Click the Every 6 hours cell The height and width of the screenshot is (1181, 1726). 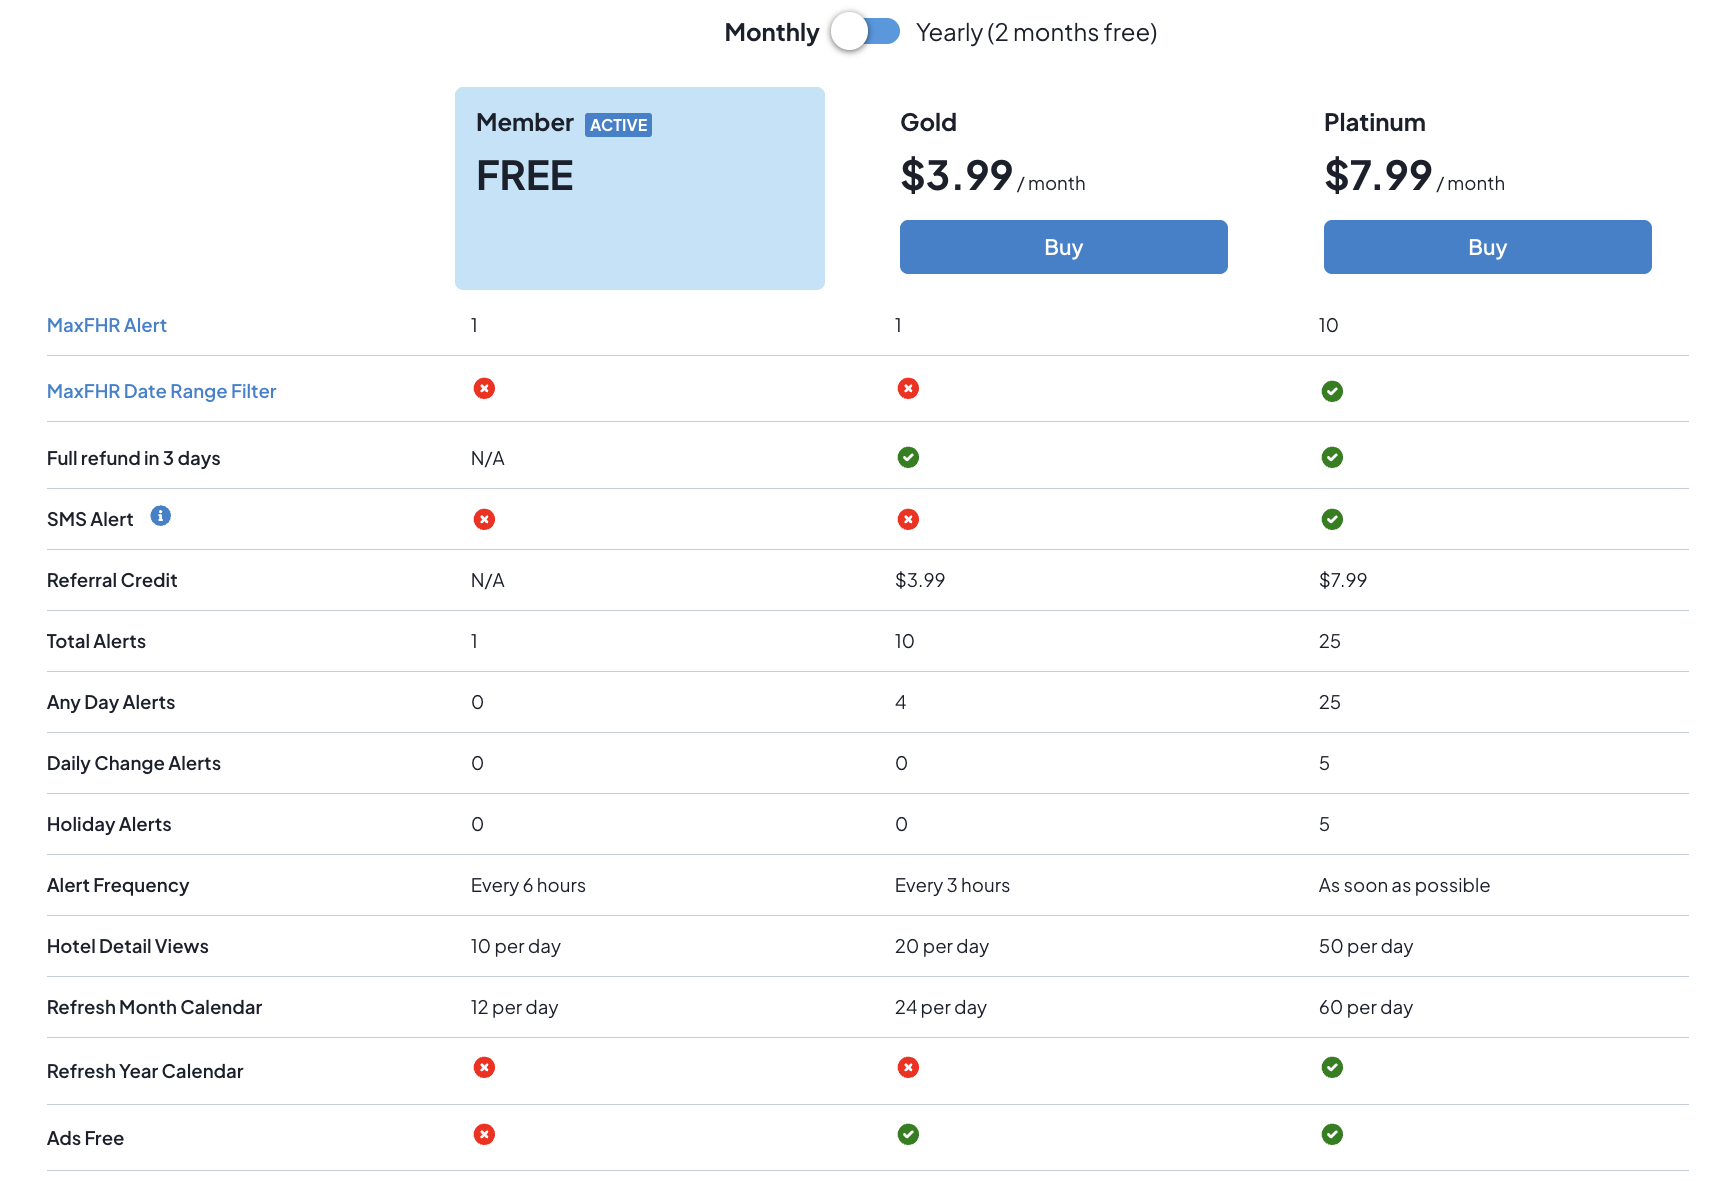tap(528, 885)
